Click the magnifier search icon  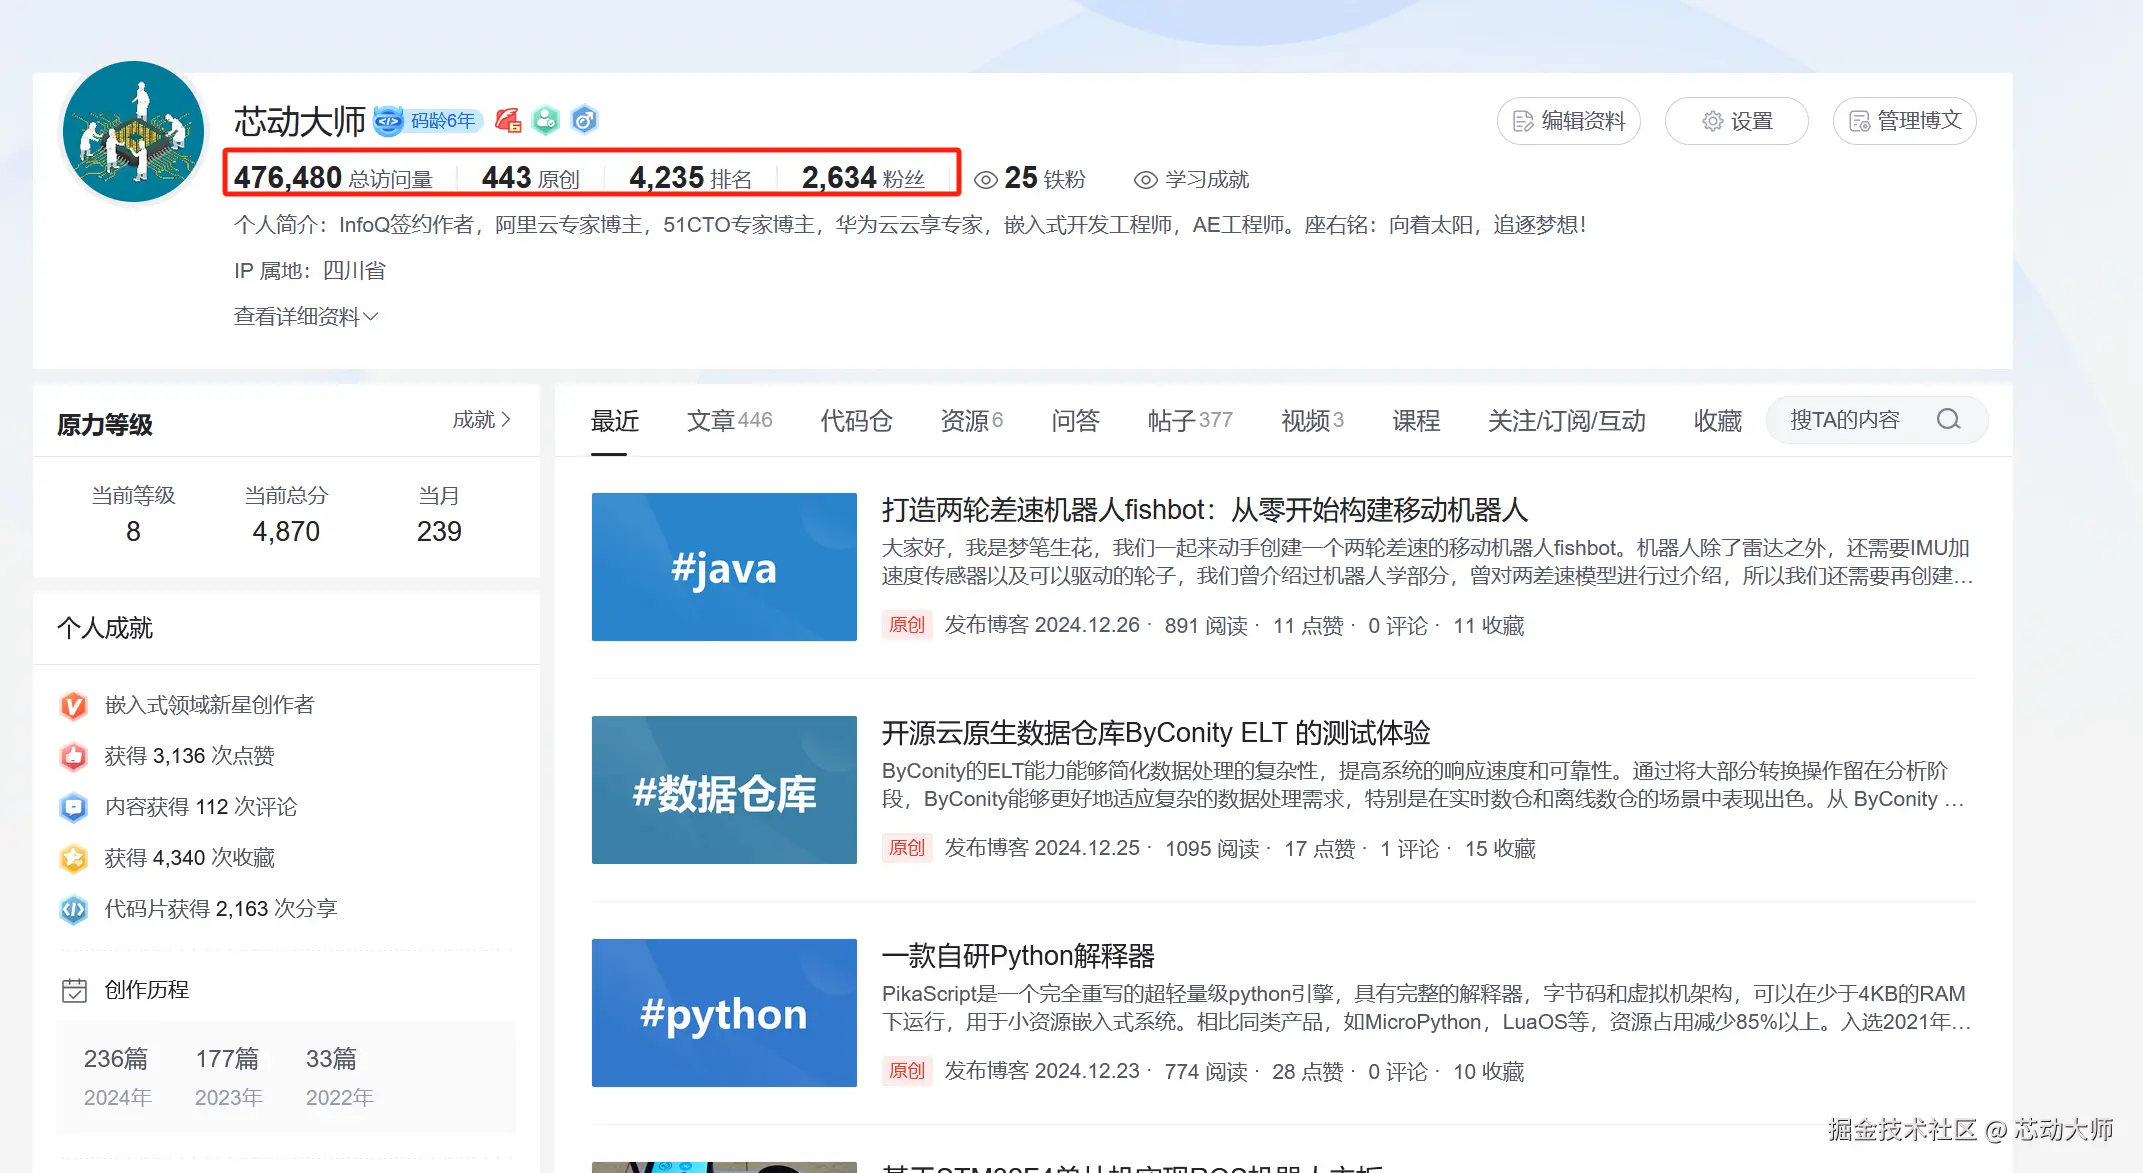click(x=1948, y=420)
